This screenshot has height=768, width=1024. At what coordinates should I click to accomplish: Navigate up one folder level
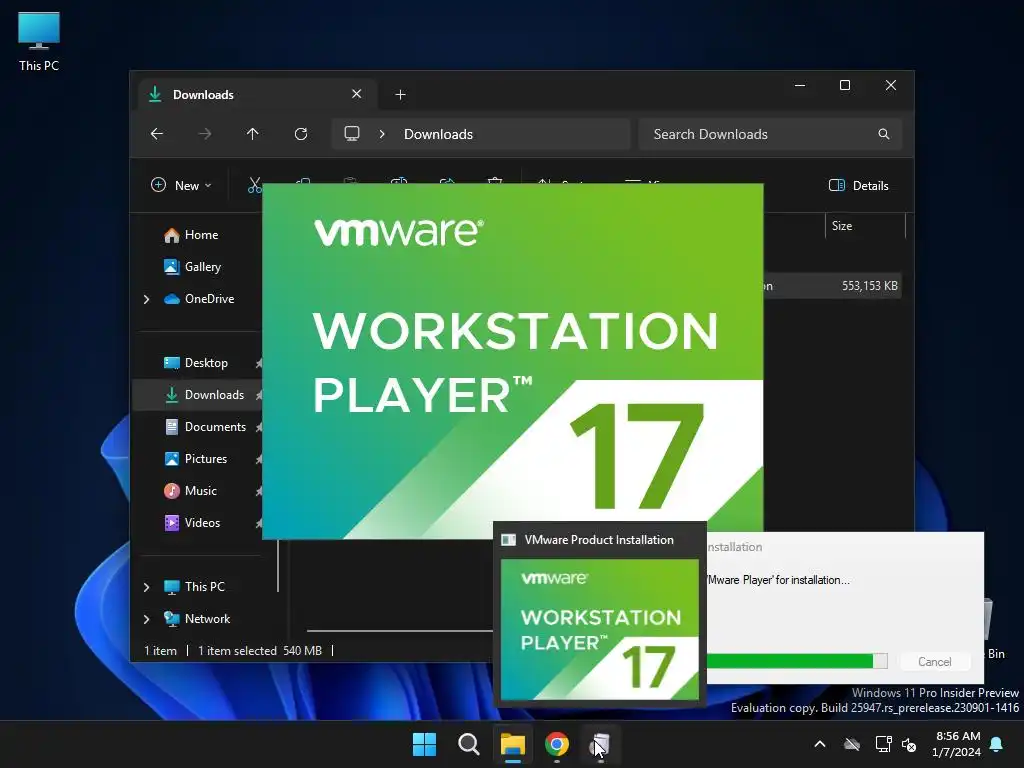pos(253,134)
